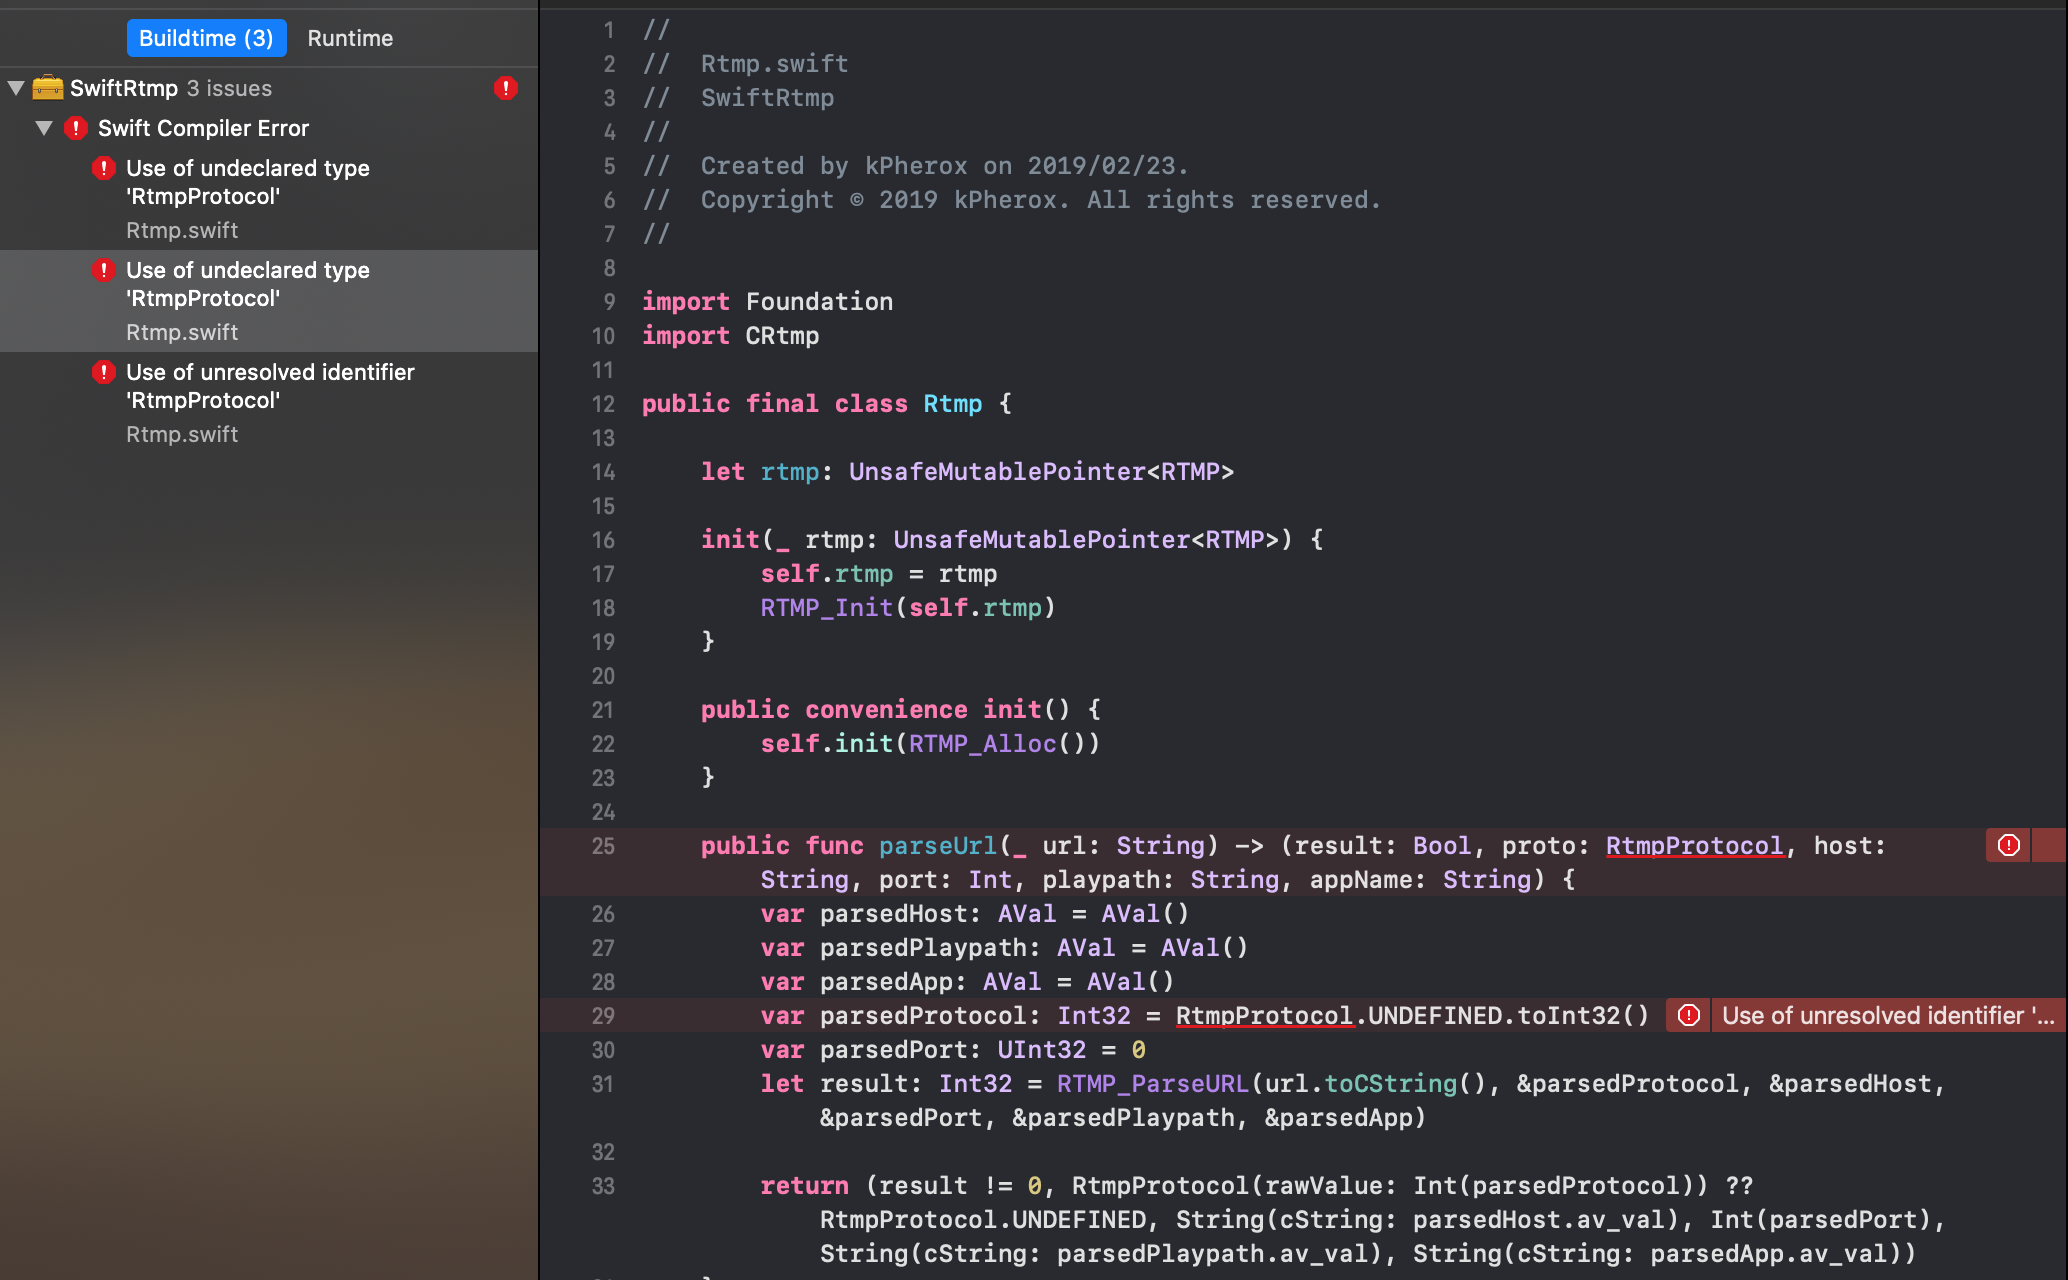The height and width of the screenshot is (1280, 2068).
Task: Click the 'import CRtmp' statement
Action: click(730, 336)
